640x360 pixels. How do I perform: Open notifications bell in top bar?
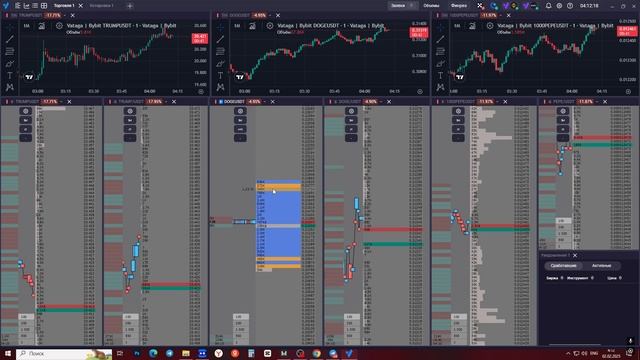pyautogui.click(x=549, y=6)
